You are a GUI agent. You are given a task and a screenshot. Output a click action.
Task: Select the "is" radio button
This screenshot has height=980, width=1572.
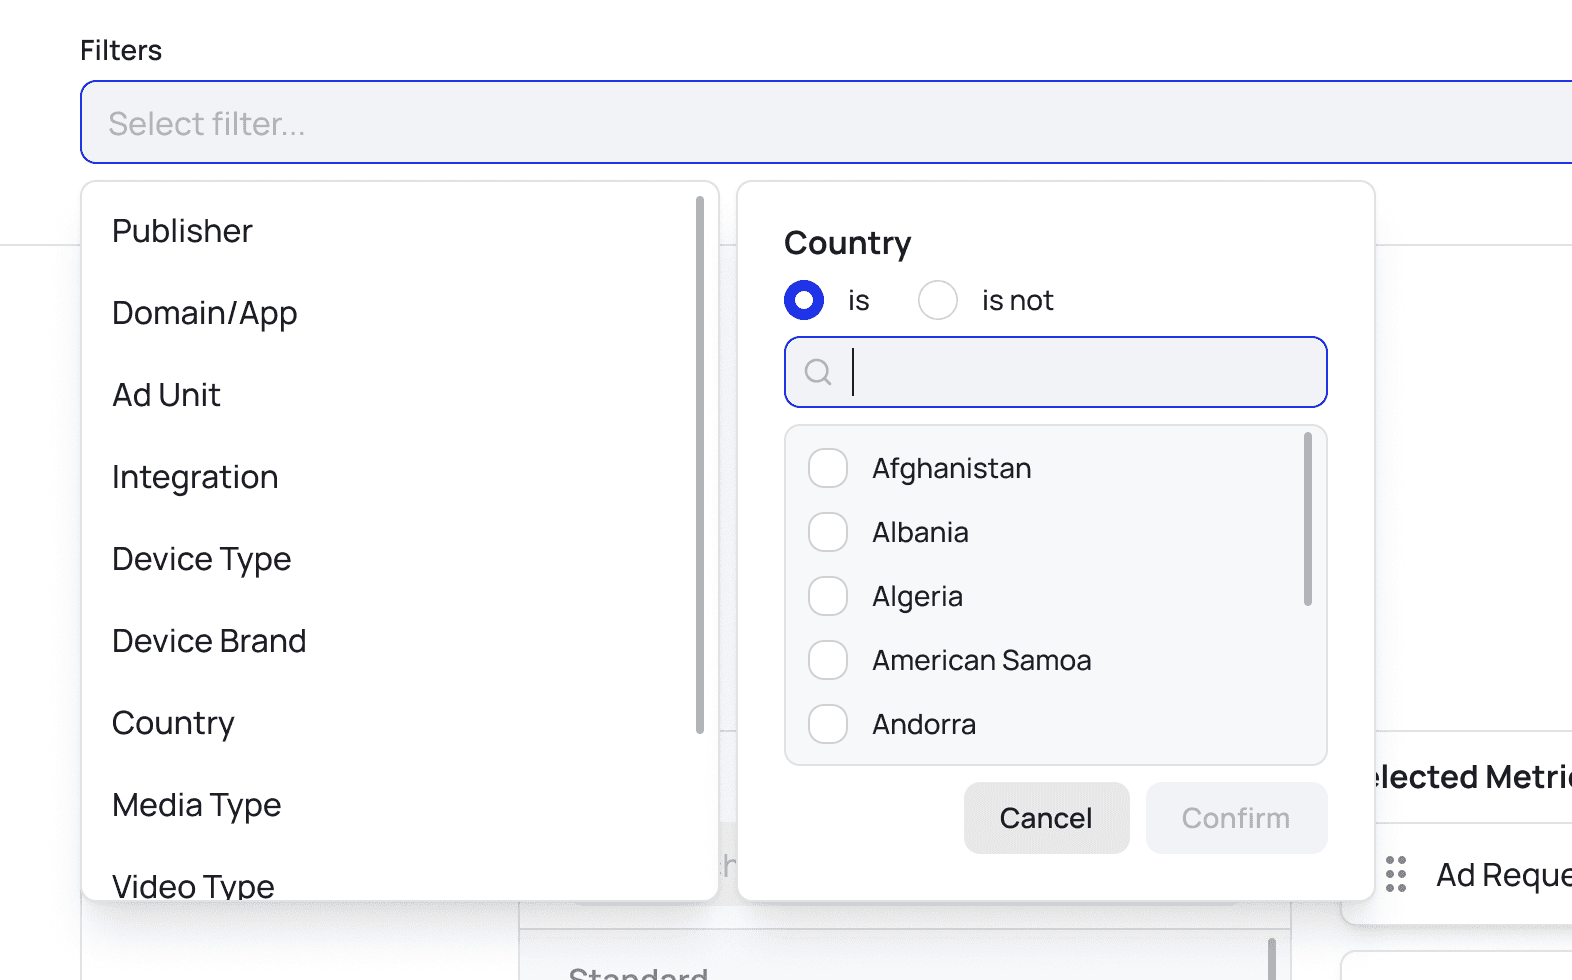804,300
